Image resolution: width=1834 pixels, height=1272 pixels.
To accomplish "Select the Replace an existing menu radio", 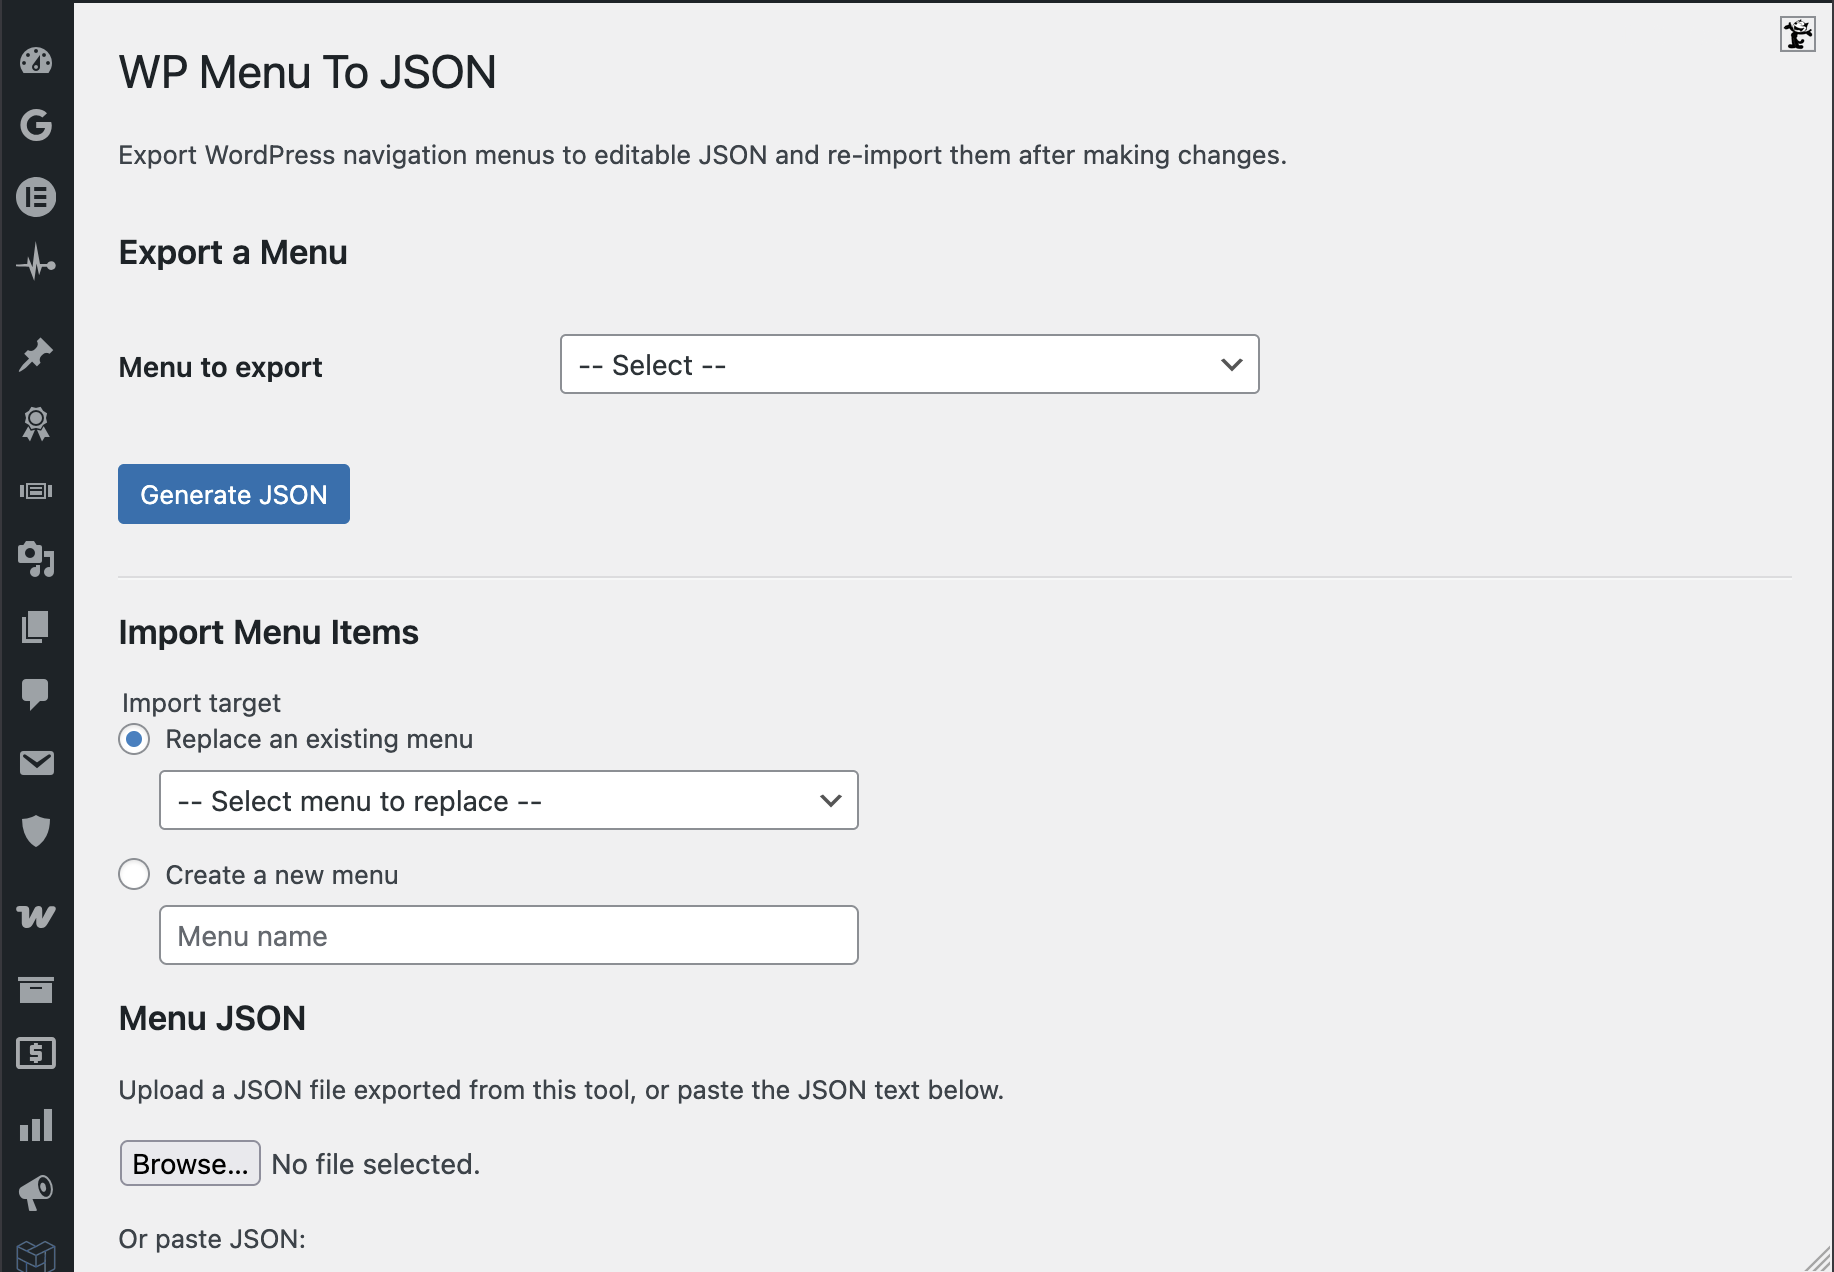I will [134, 739].
